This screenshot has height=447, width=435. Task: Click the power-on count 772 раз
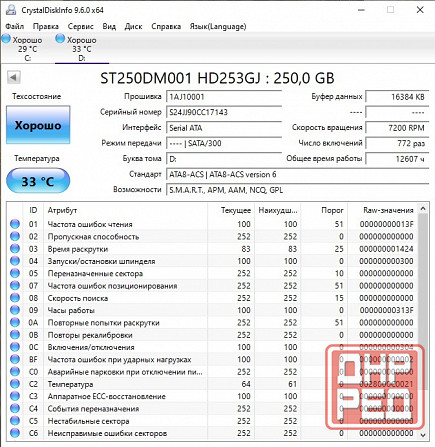pos(397,143)
